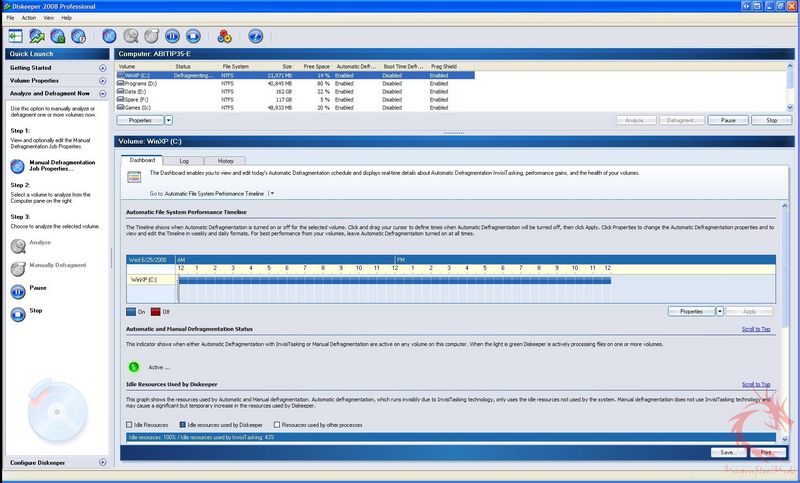Click Scroll to Top link beside Idle Resources

756,384
